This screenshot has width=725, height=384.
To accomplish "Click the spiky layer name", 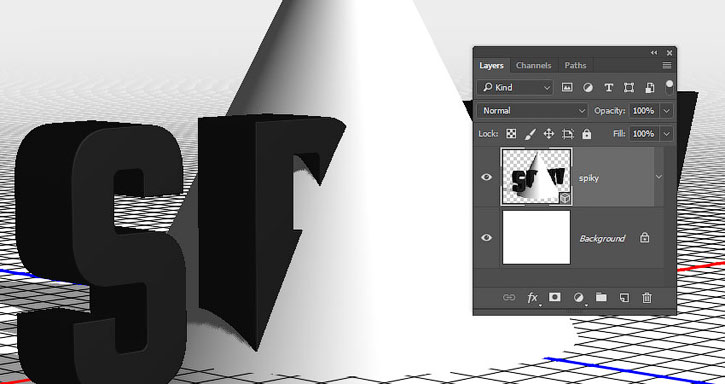I will click(x=589, y=178).
